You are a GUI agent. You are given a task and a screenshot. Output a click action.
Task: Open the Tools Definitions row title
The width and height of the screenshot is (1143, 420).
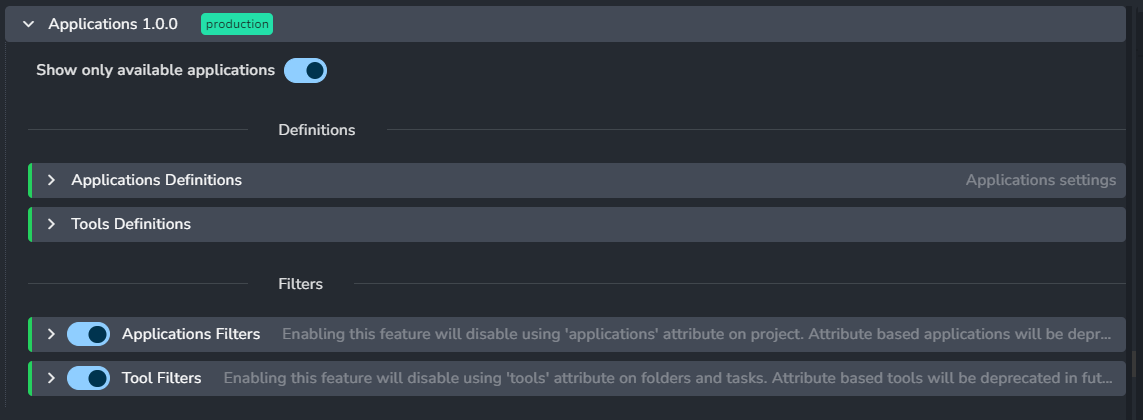tap(131, 224)
